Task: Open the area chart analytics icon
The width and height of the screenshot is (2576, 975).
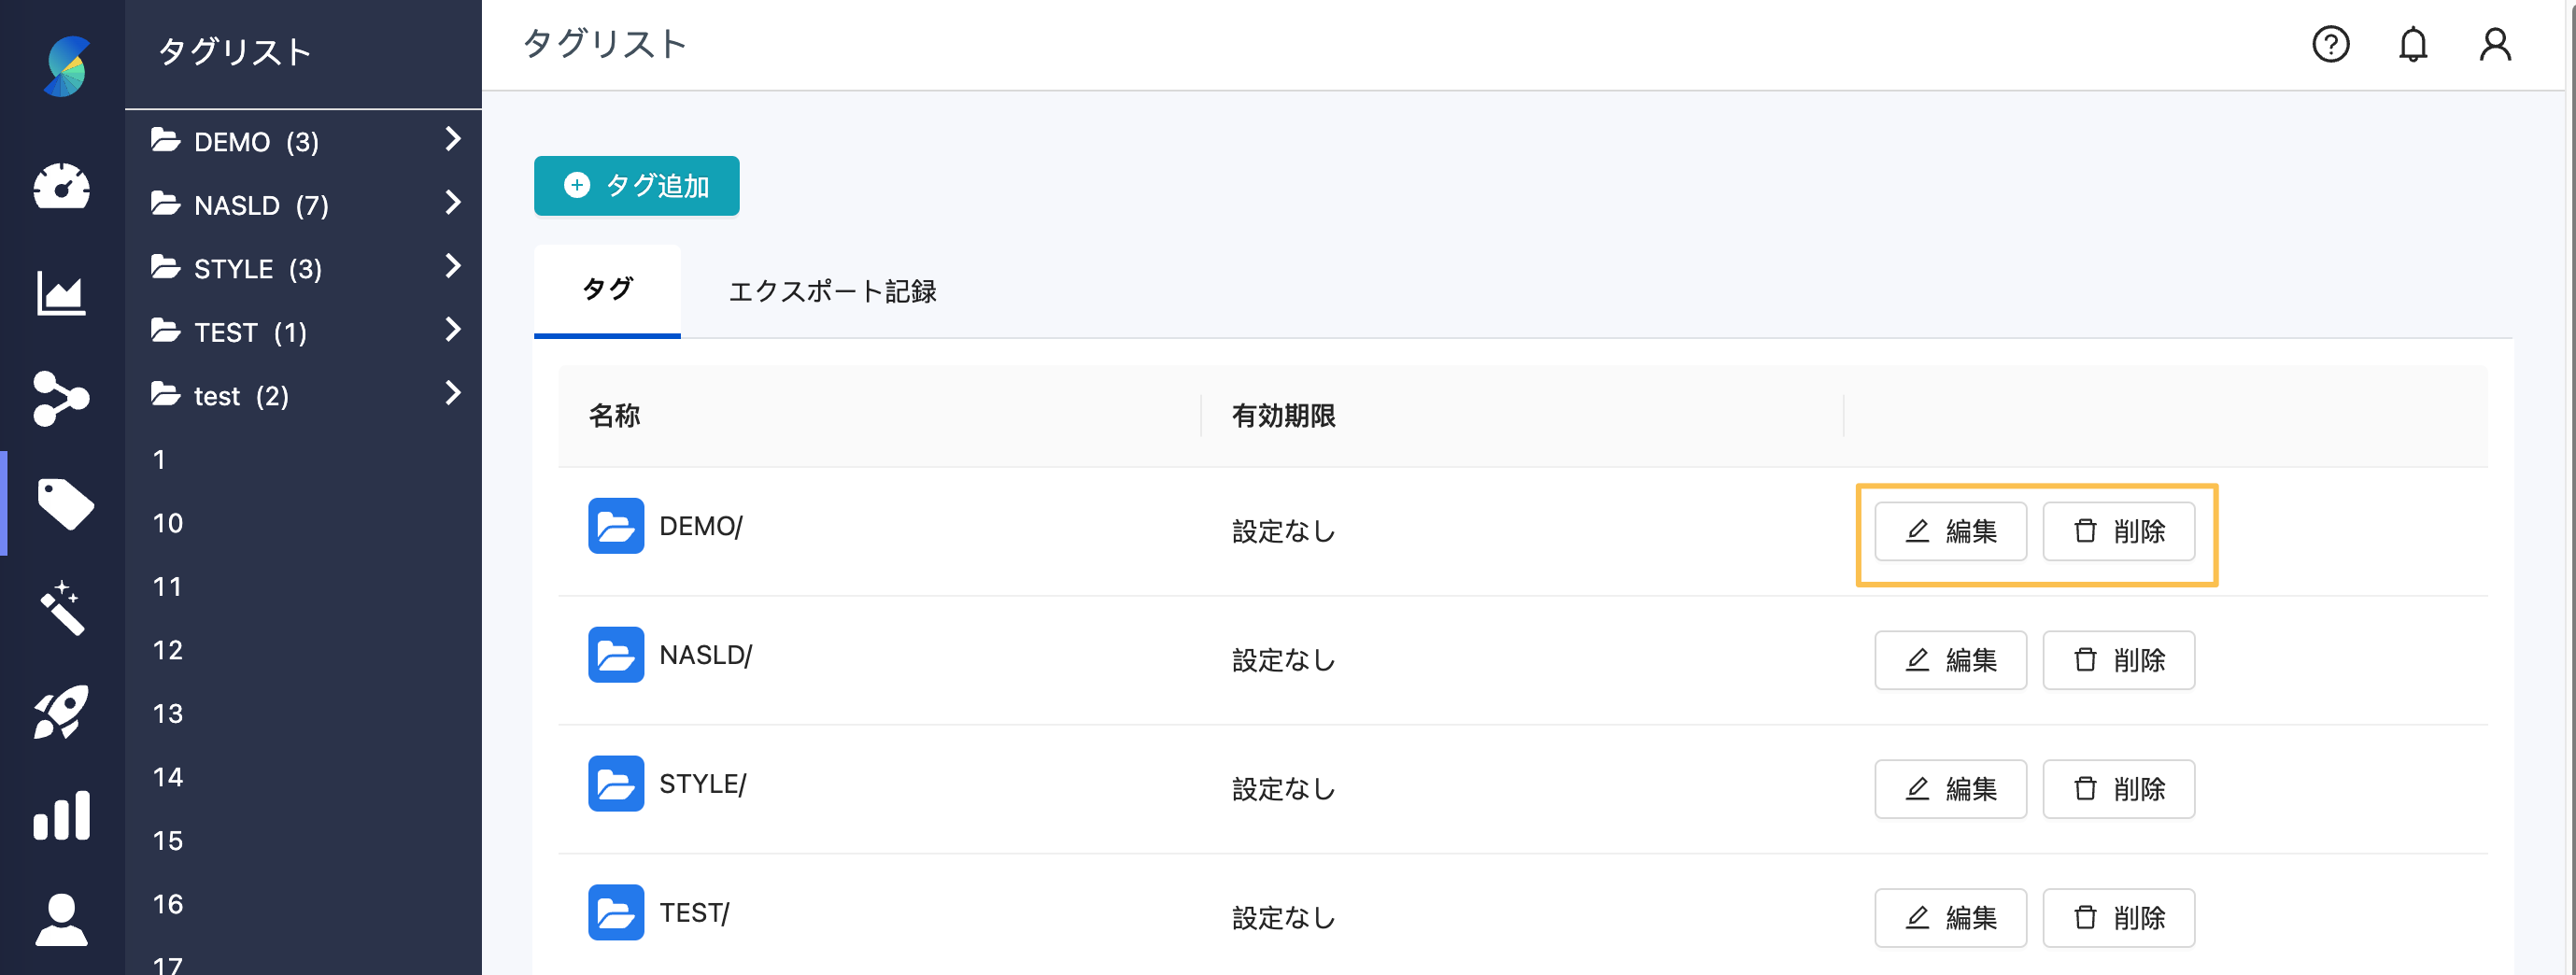Action: click(x=62, y=293)
